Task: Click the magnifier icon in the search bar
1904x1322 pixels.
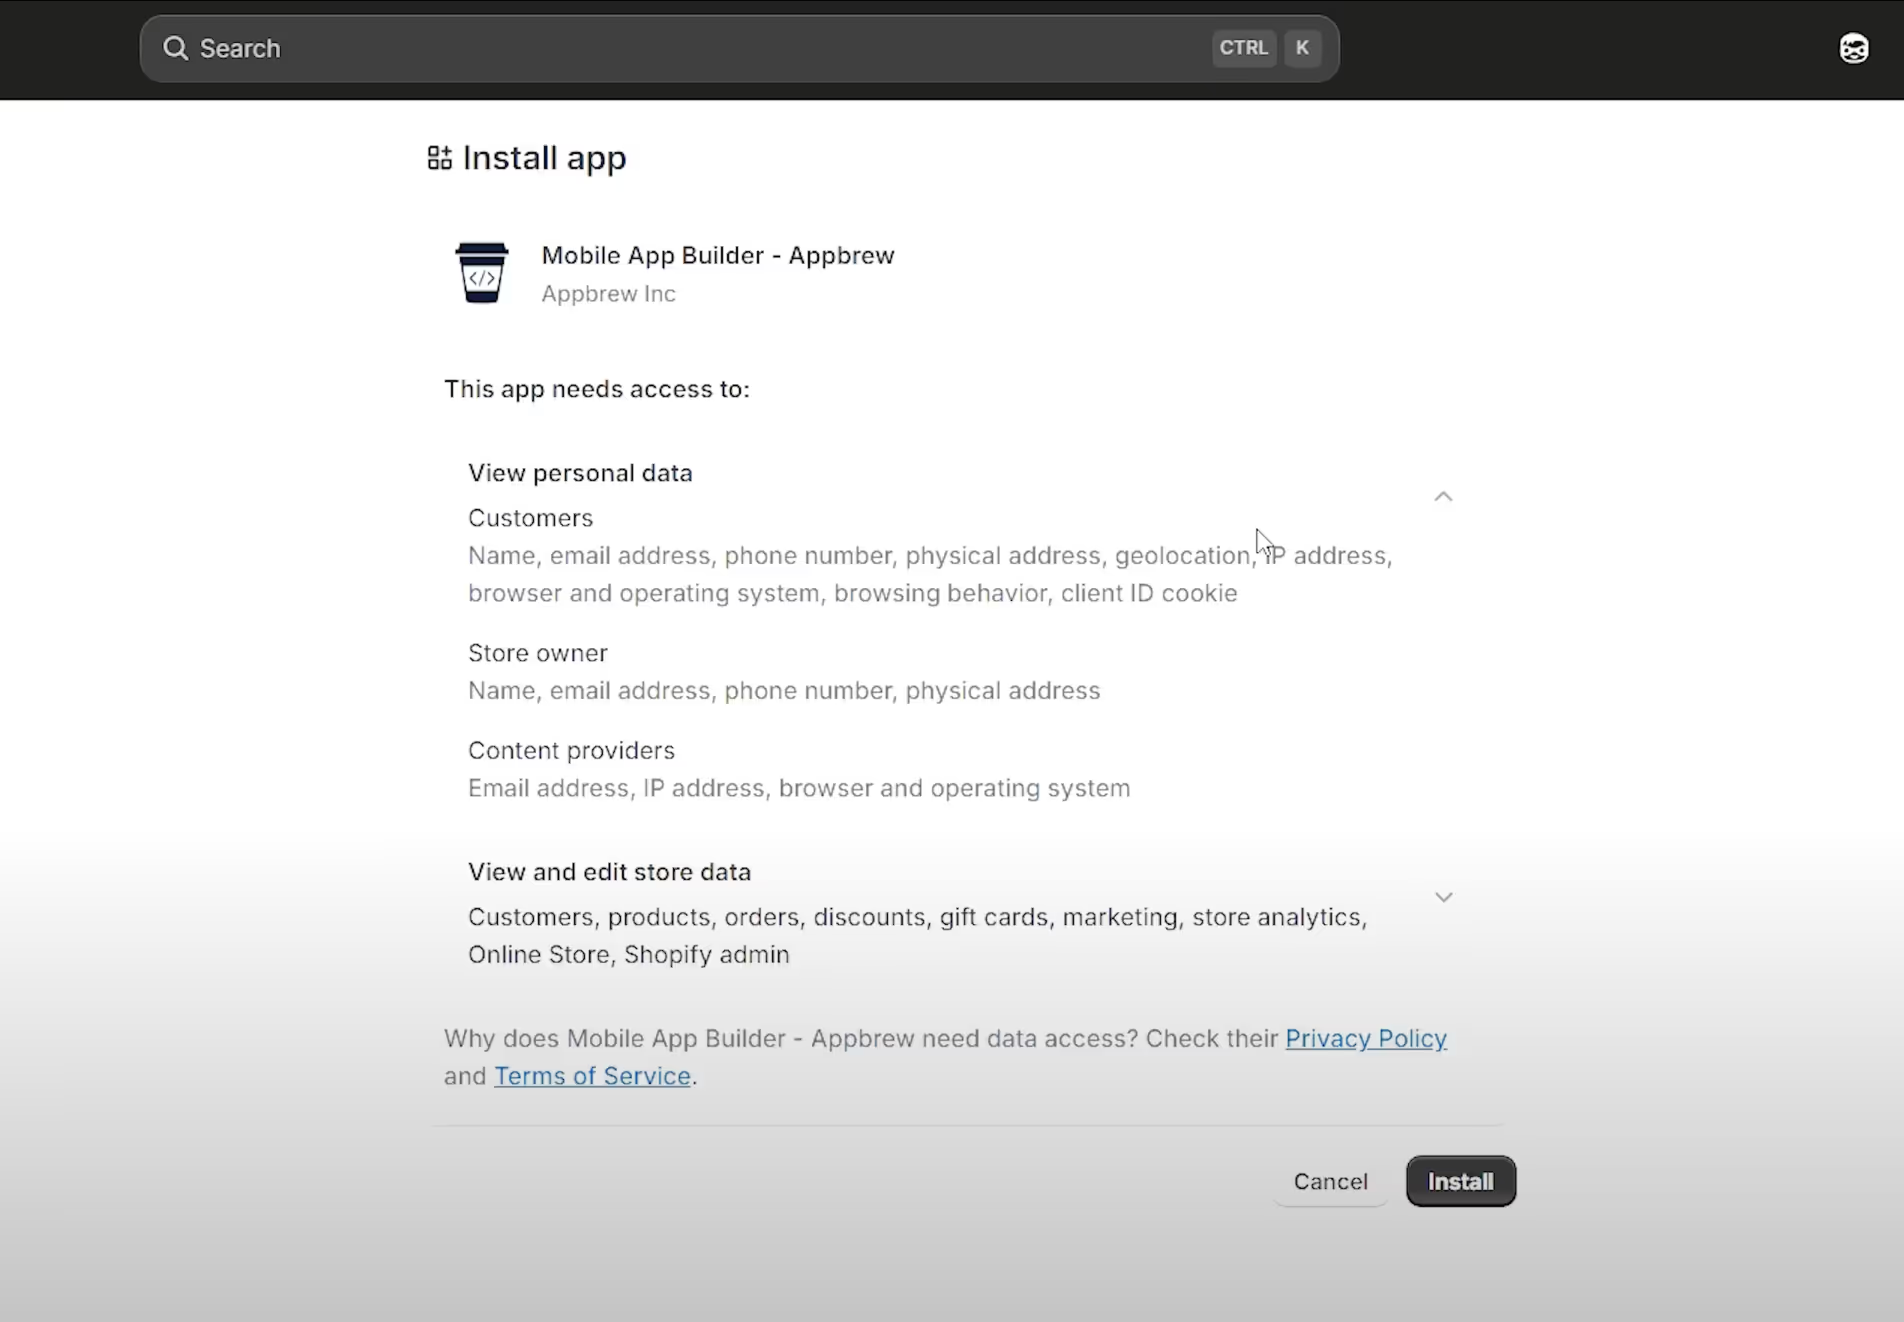Action: pyautogui.click(x=175, y=48)
